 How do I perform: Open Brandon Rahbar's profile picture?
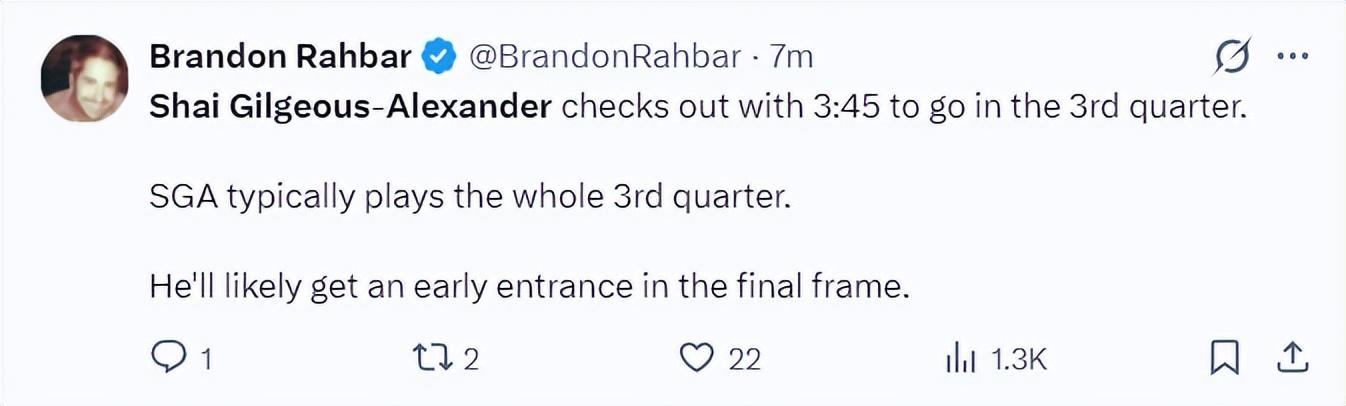pyautogui.click(x=84, y=79)
